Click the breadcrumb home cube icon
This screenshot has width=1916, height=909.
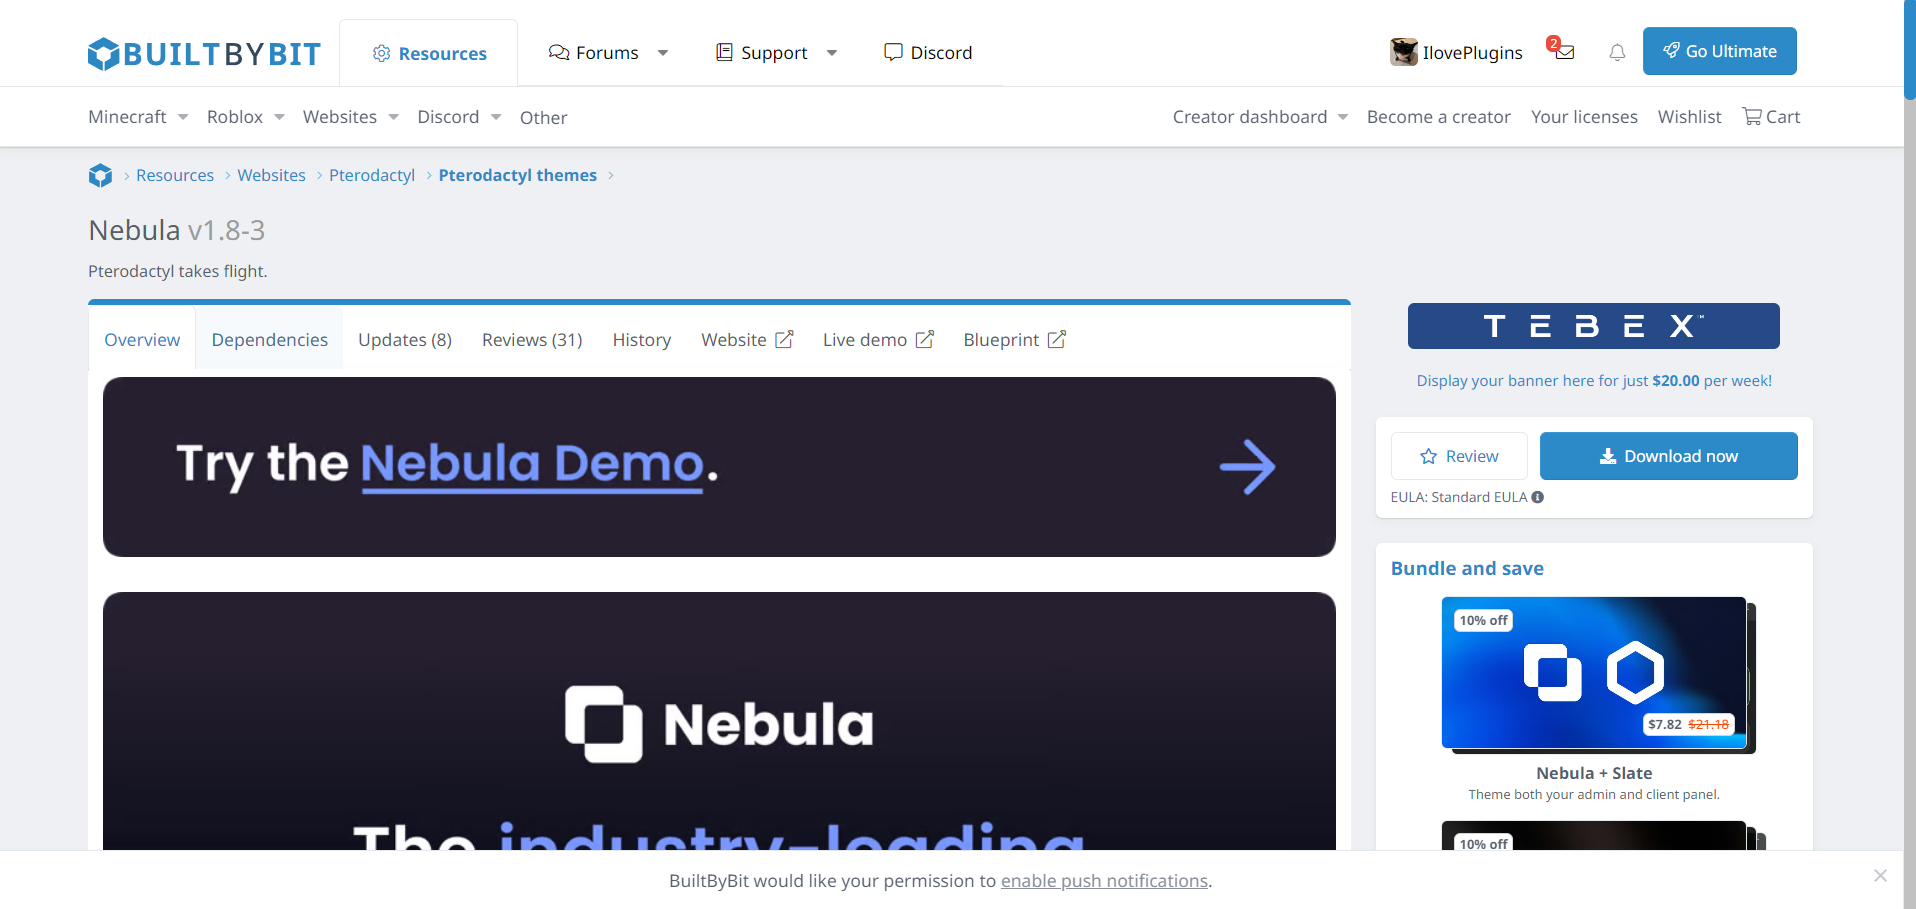[x=100, y=175]
